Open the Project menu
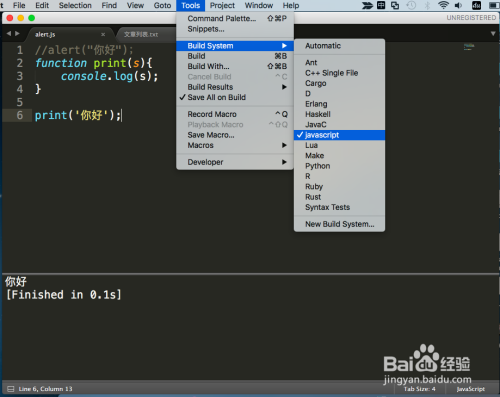 [x=222, y=5]
